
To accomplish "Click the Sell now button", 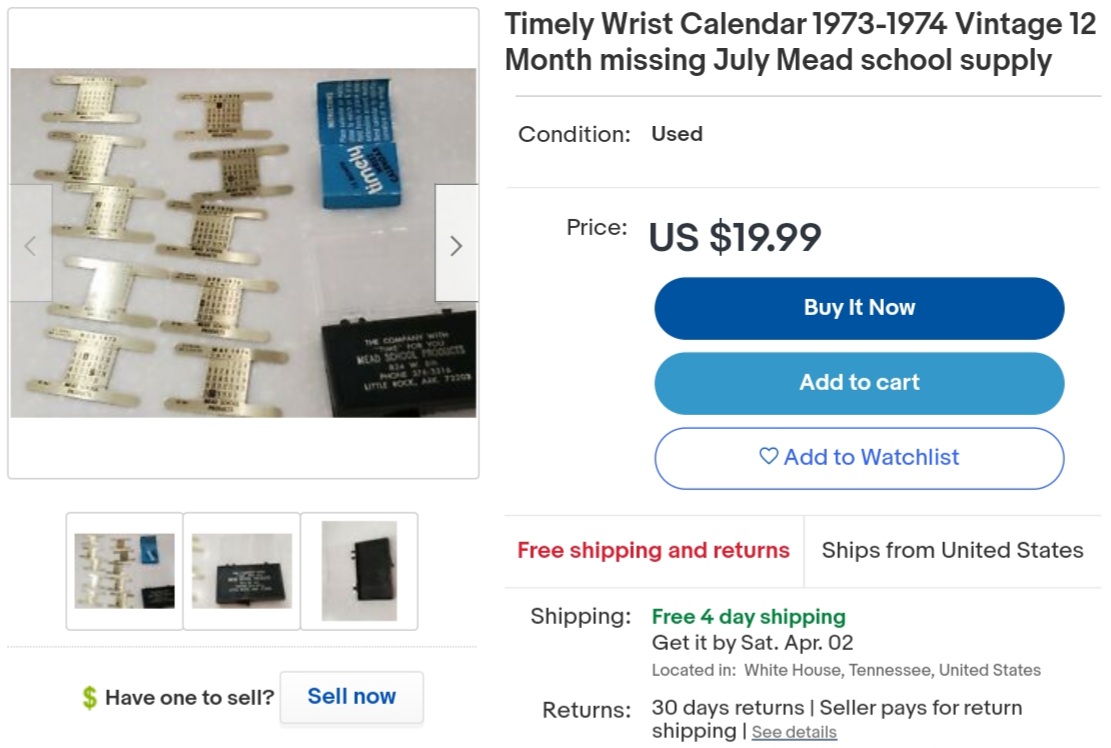I will (351, 697).
